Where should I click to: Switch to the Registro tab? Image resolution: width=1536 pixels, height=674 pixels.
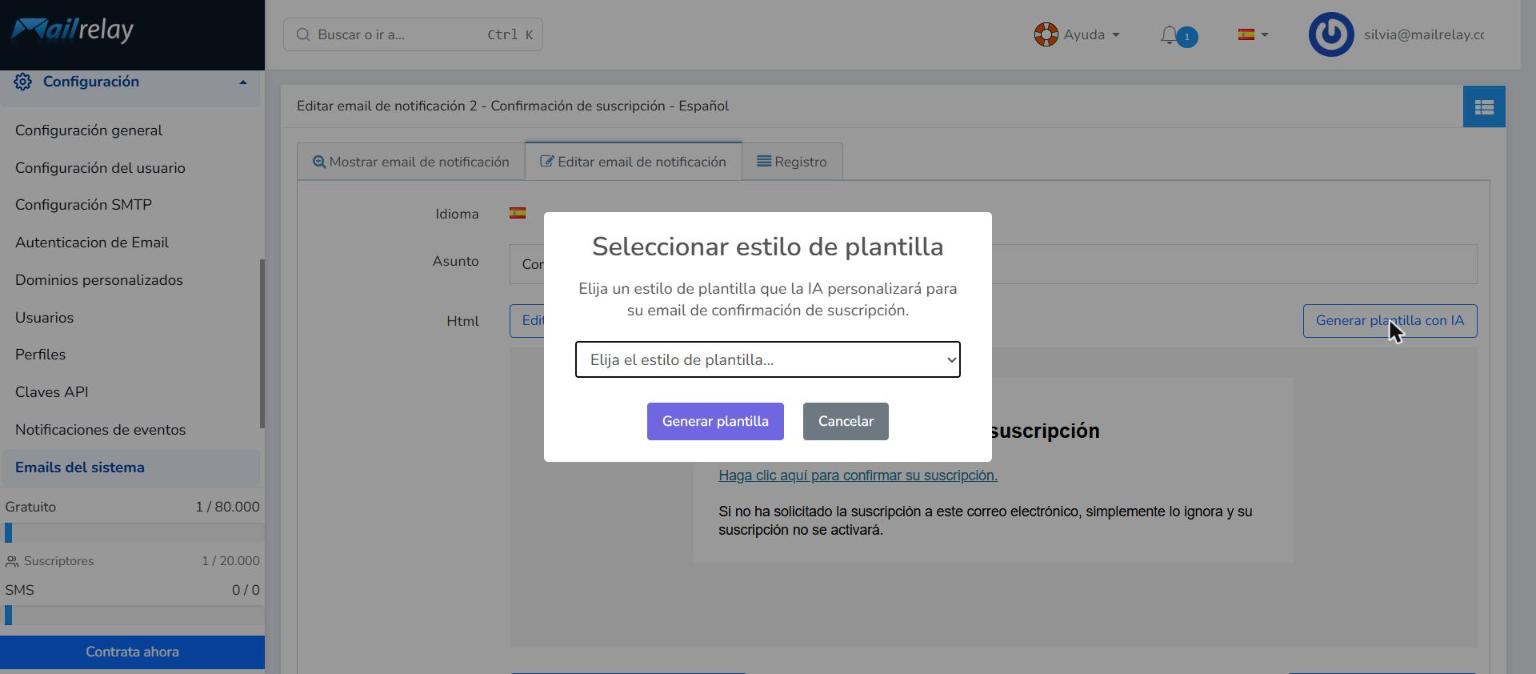(792, 162)
